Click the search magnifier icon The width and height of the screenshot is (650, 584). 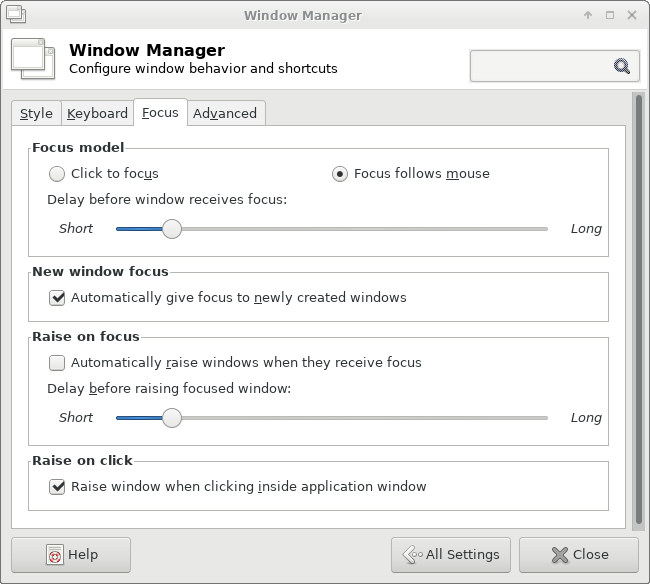[621, 66]
